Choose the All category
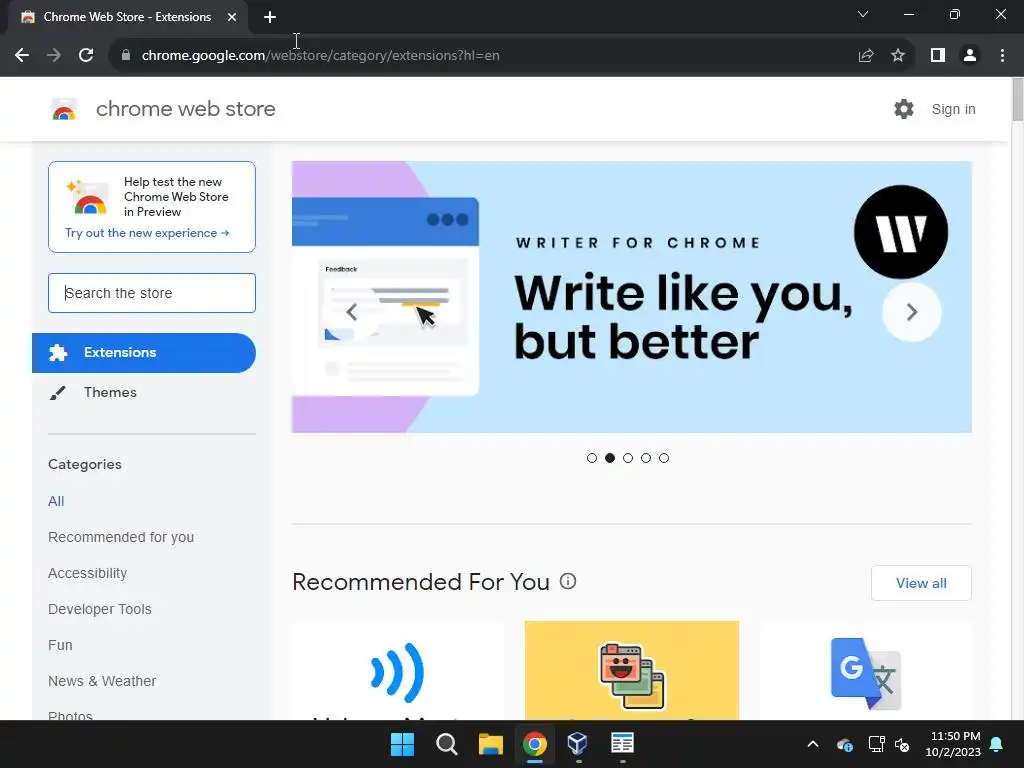 click(56, 501)
